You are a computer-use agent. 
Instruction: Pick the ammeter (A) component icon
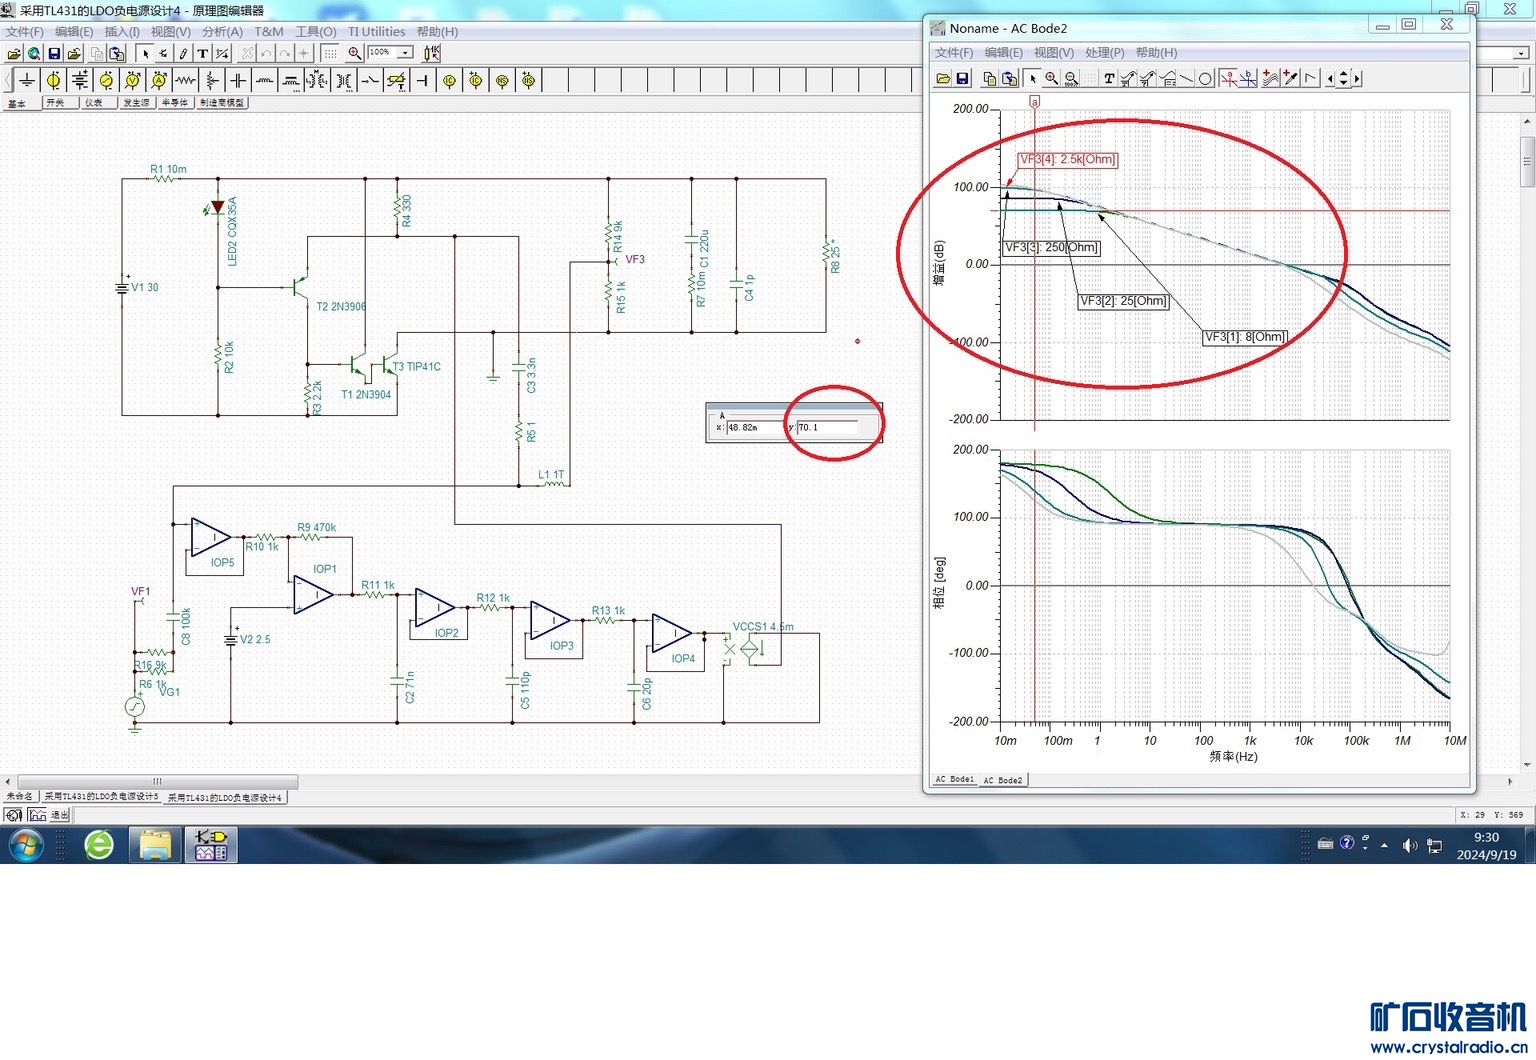point(159,80)
